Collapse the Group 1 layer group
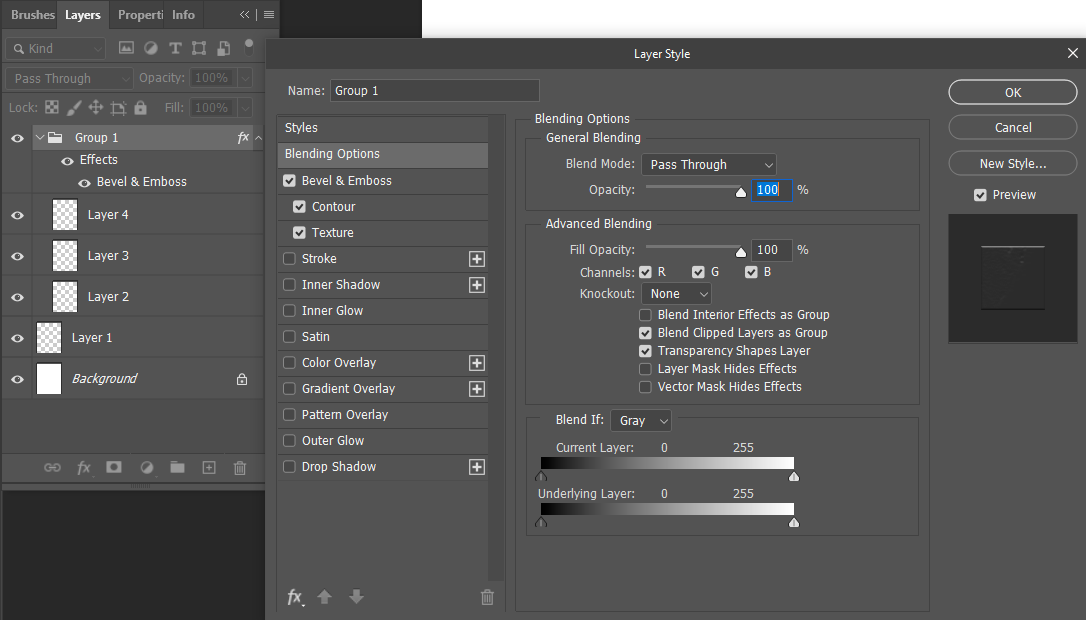This screenshot has width=1086, height=620. tap(40, 138)
